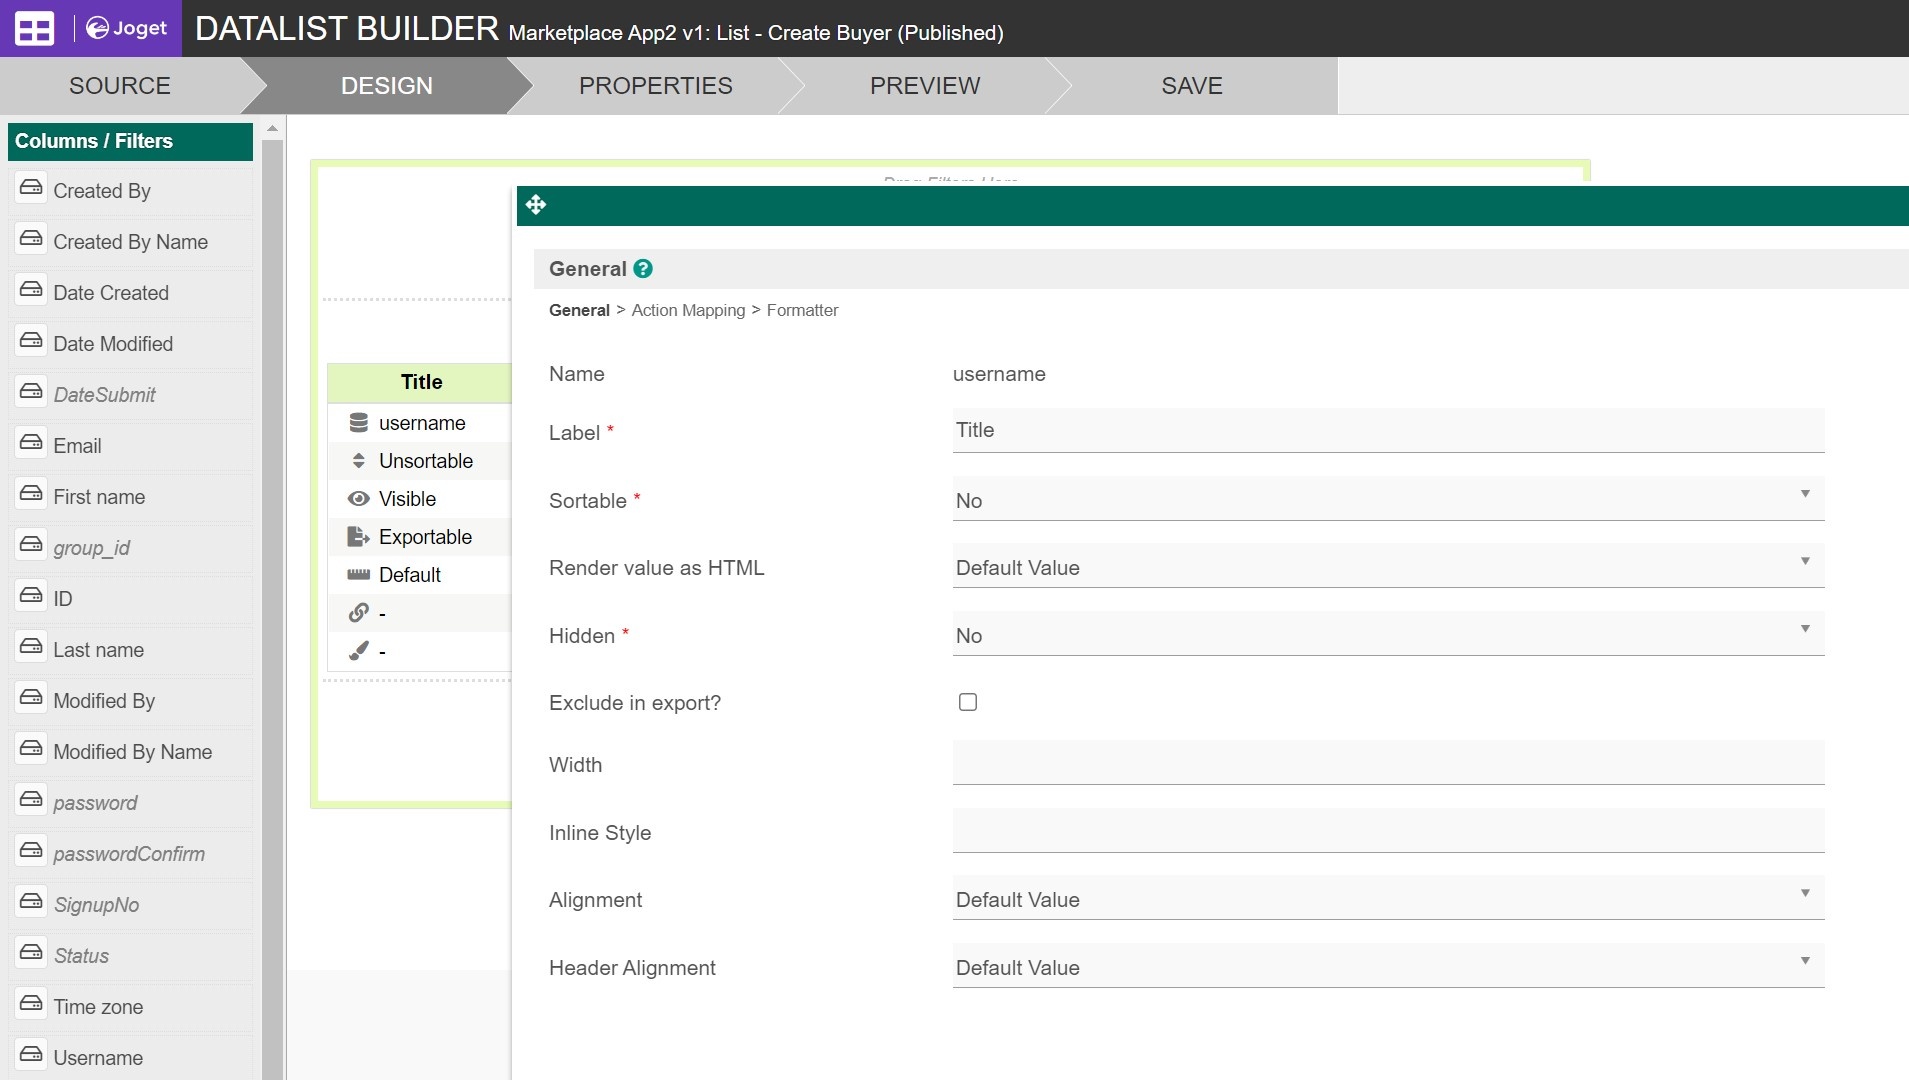
Task: Expand the Render value as HTML dropdown
Action: tap(1387, 567)
